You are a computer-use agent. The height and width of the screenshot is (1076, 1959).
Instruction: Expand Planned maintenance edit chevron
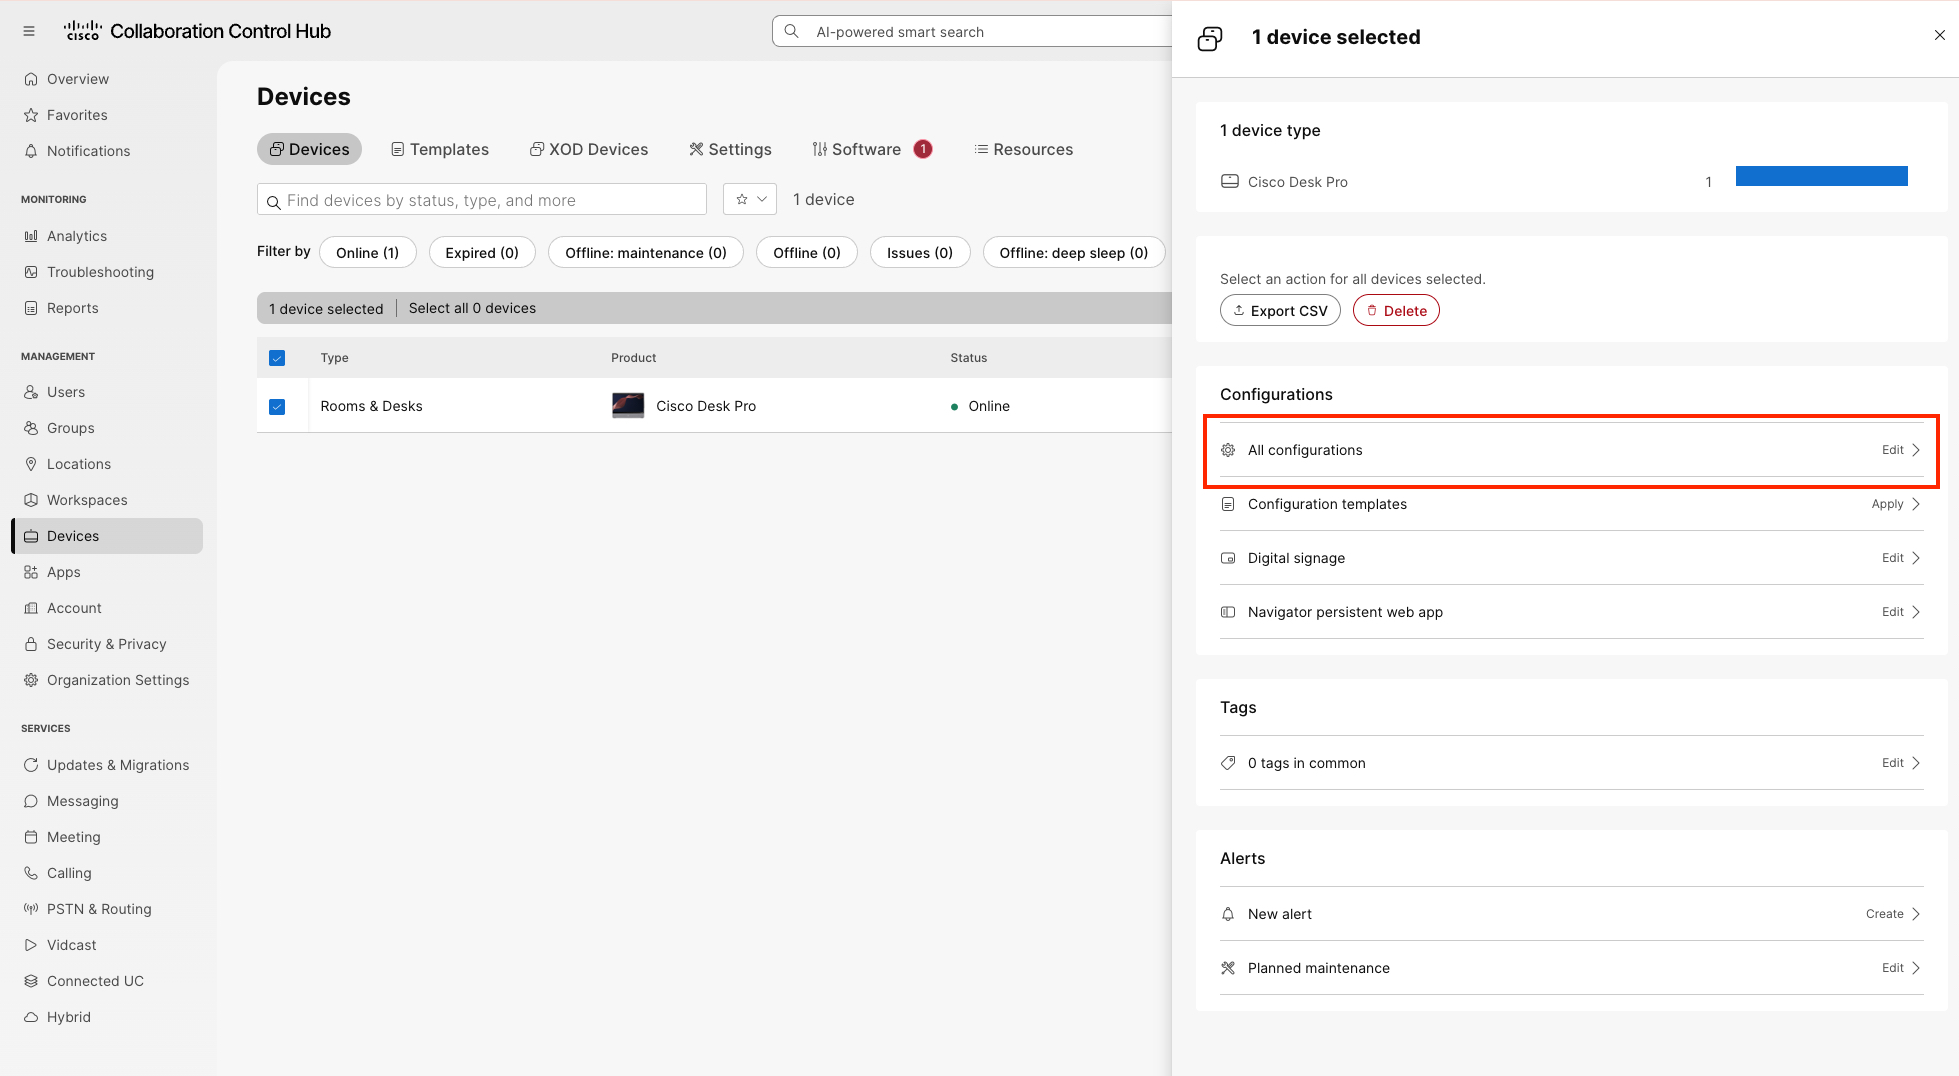[x=1916, y=968]
